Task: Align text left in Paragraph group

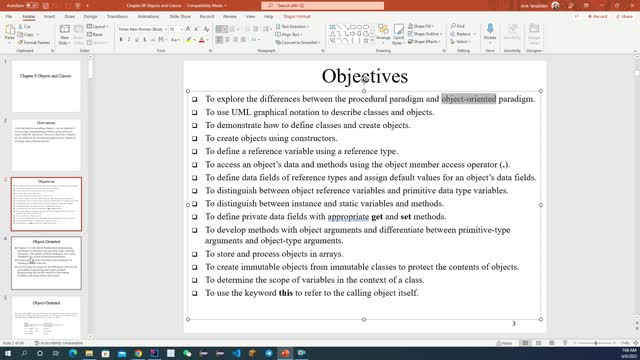Action: [x=220, y=40]
